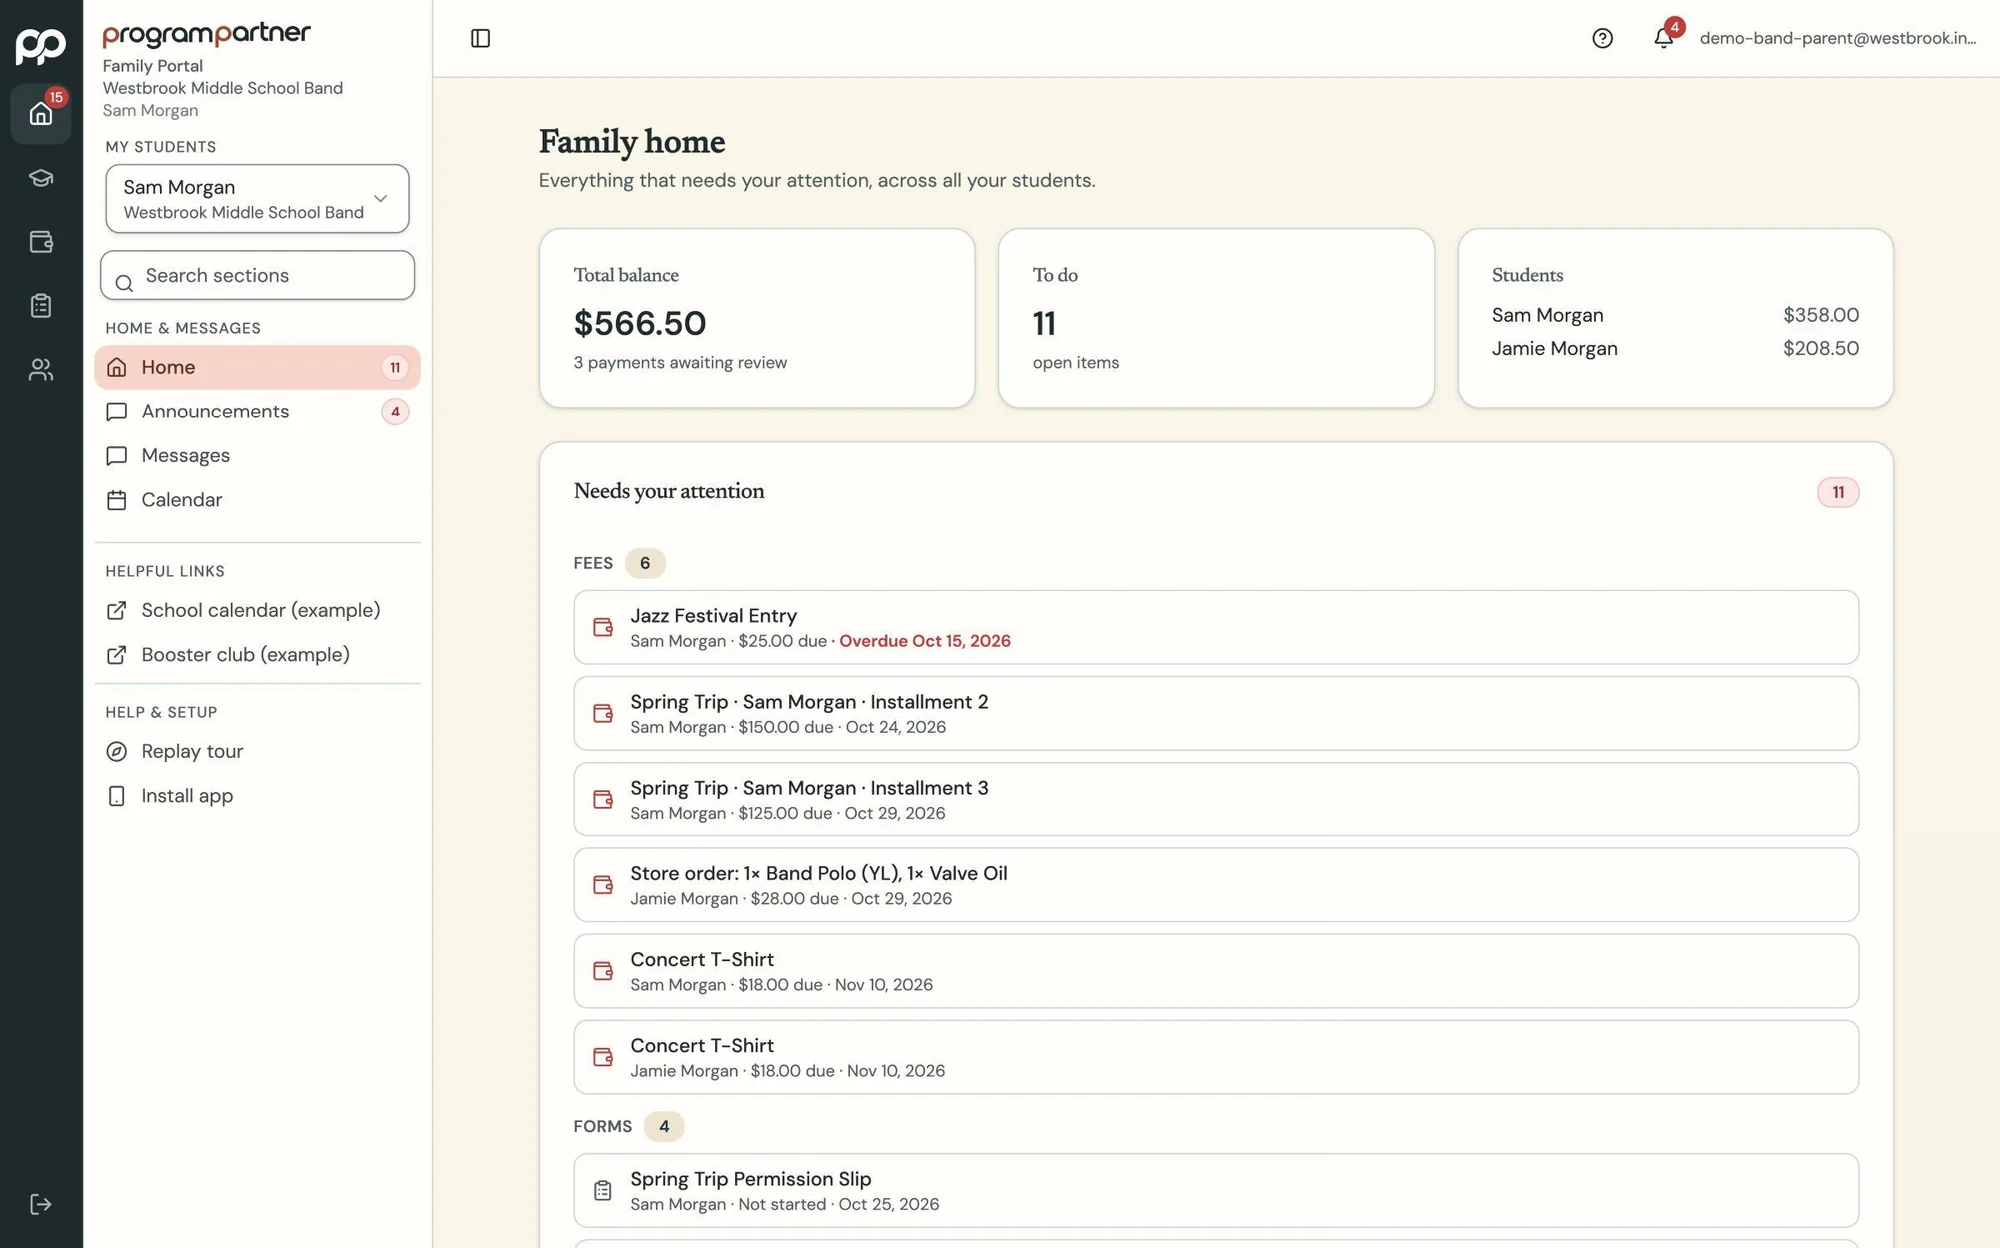
Task: Open Messages in the sidebar
Action: pos(257,455)
